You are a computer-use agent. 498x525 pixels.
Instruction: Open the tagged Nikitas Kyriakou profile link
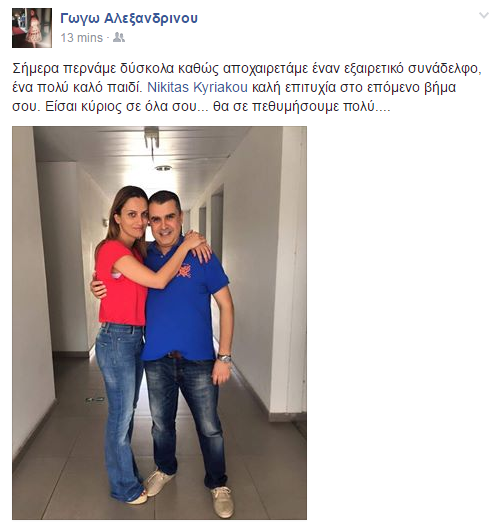point(197,87)
